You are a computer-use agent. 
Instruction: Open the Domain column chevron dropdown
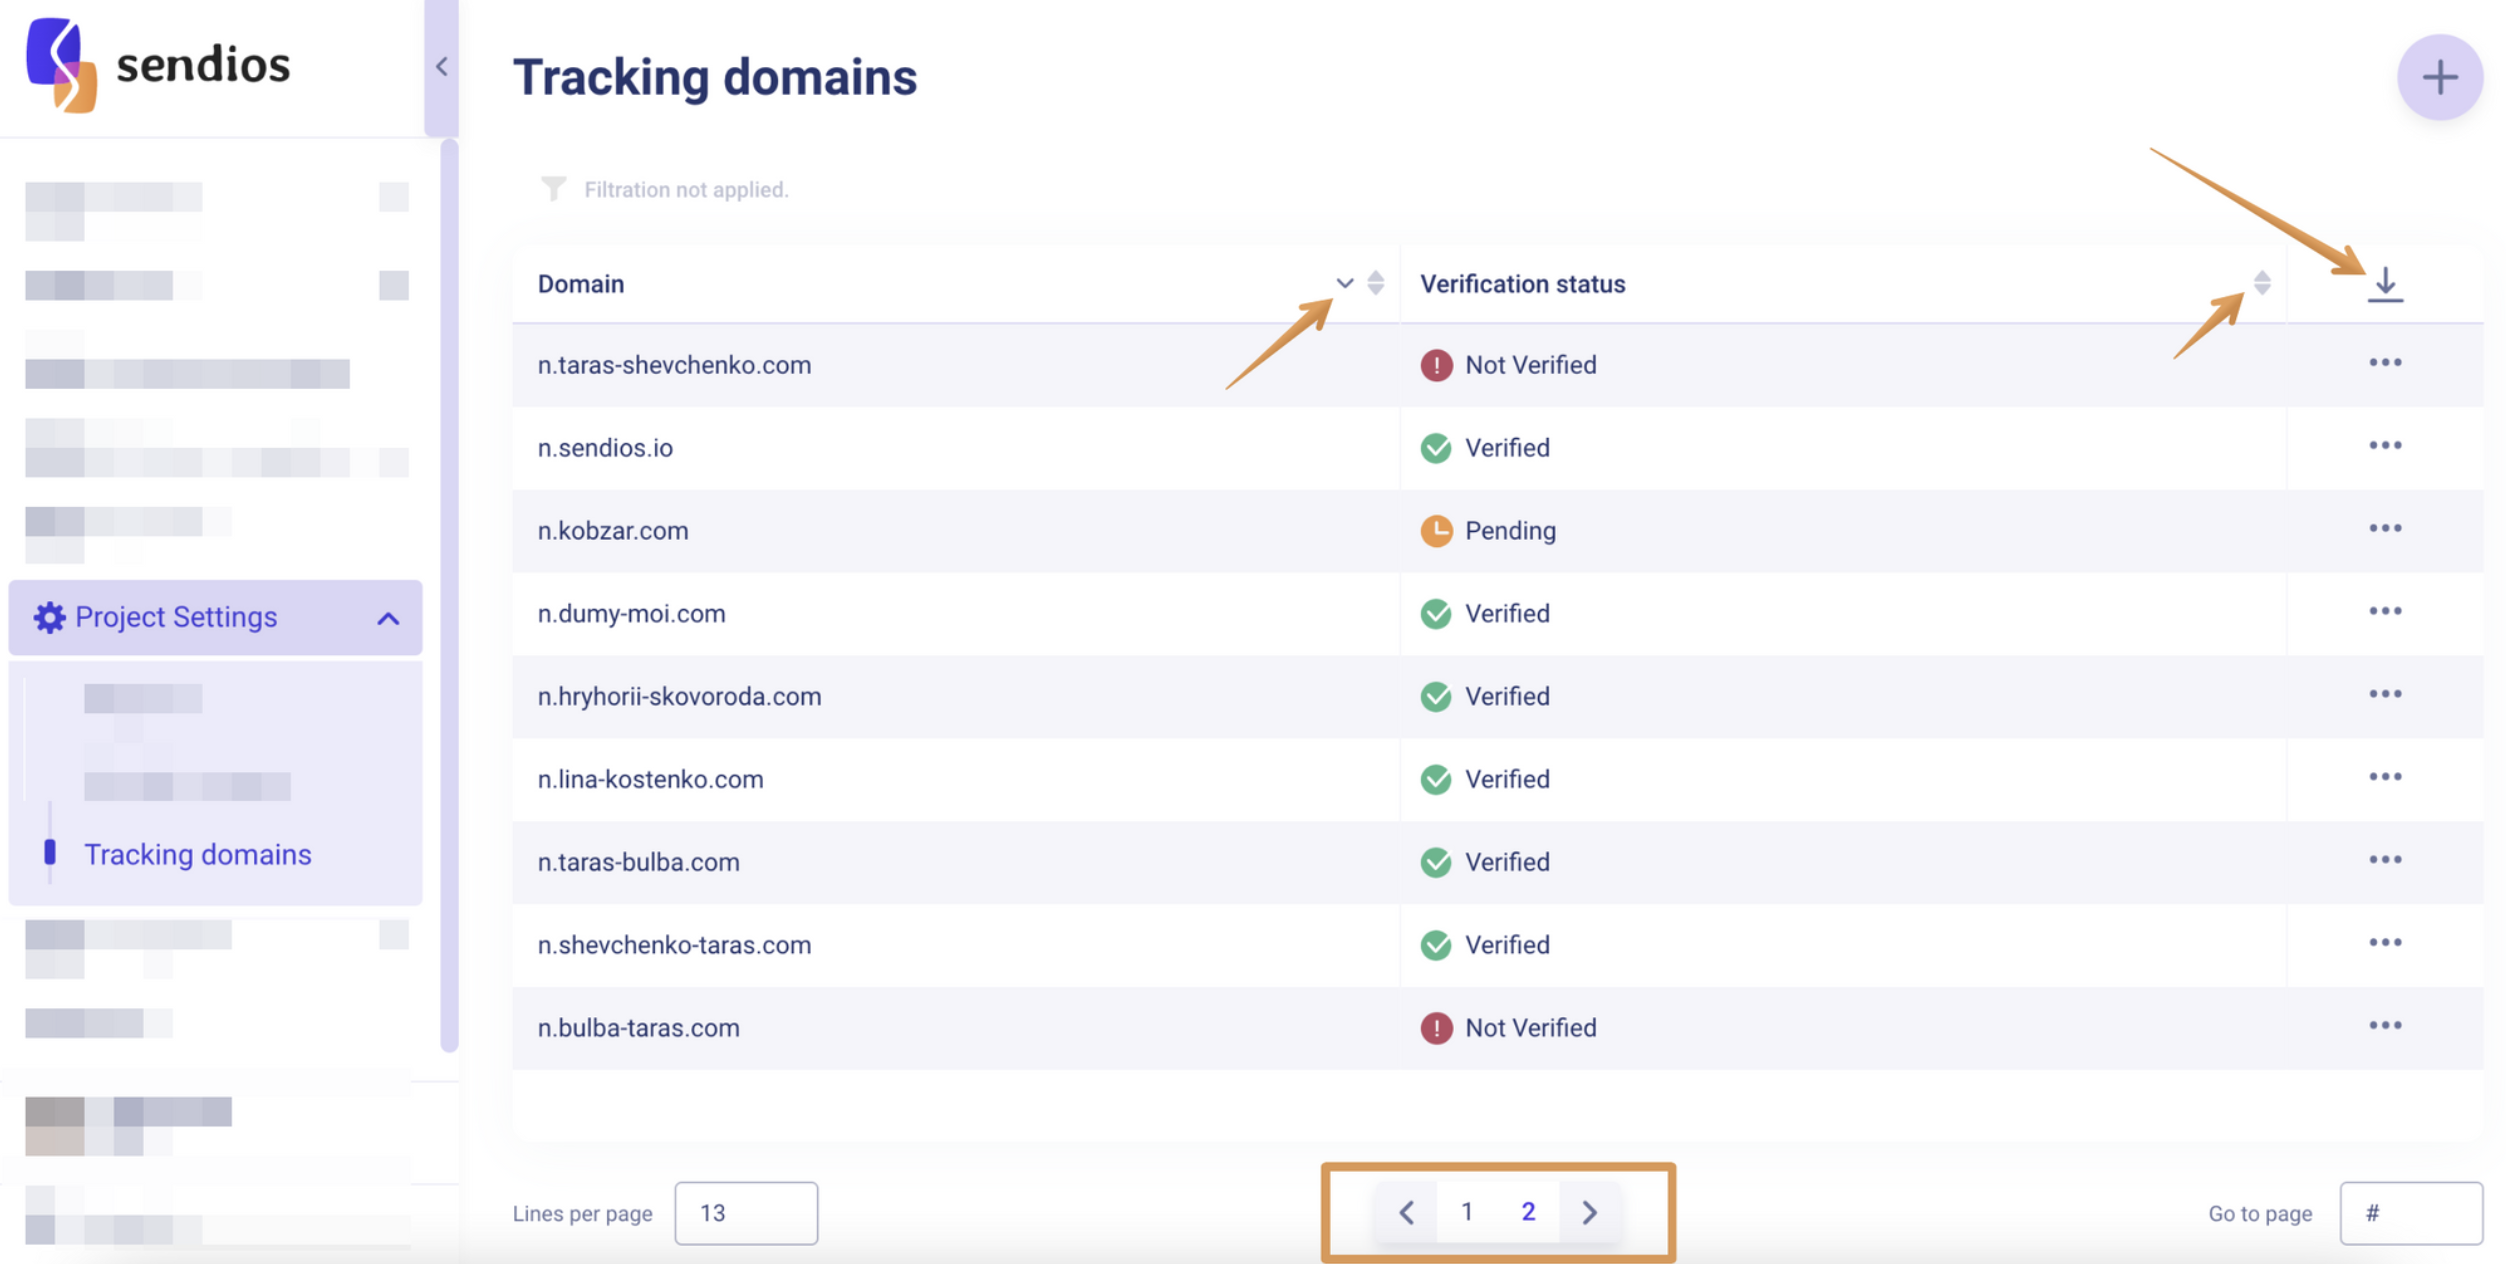(1344, 284)
